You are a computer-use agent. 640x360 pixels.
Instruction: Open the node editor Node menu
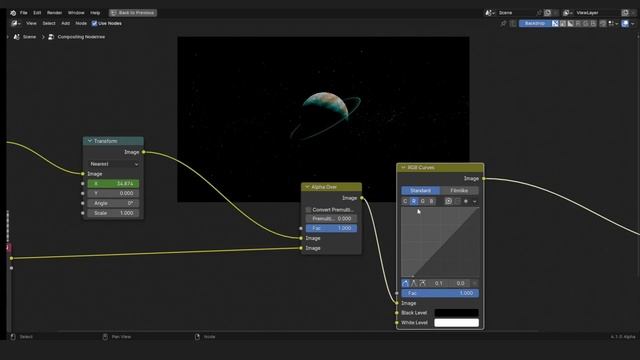pos(81,23)
